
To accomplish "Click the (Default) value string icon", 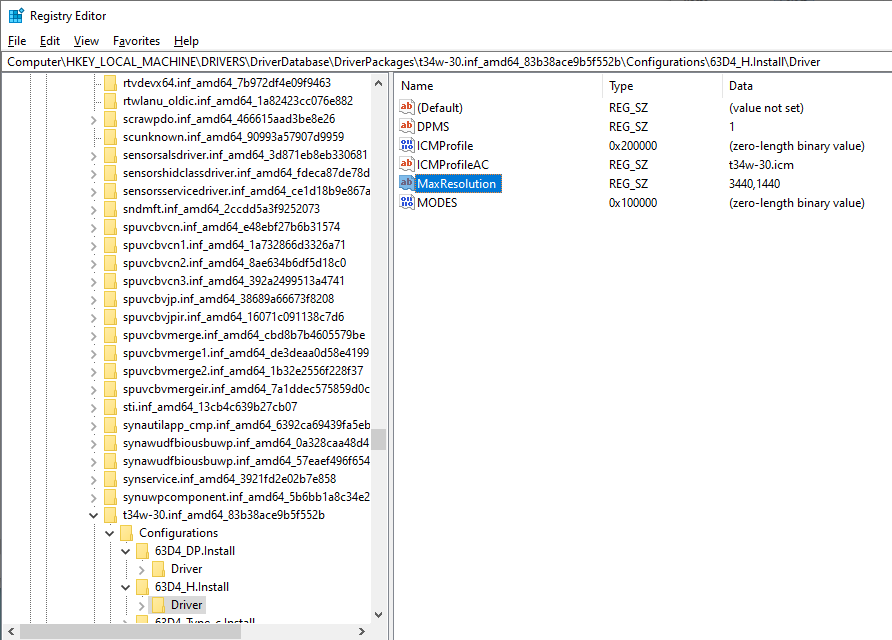I will [407, 108].
